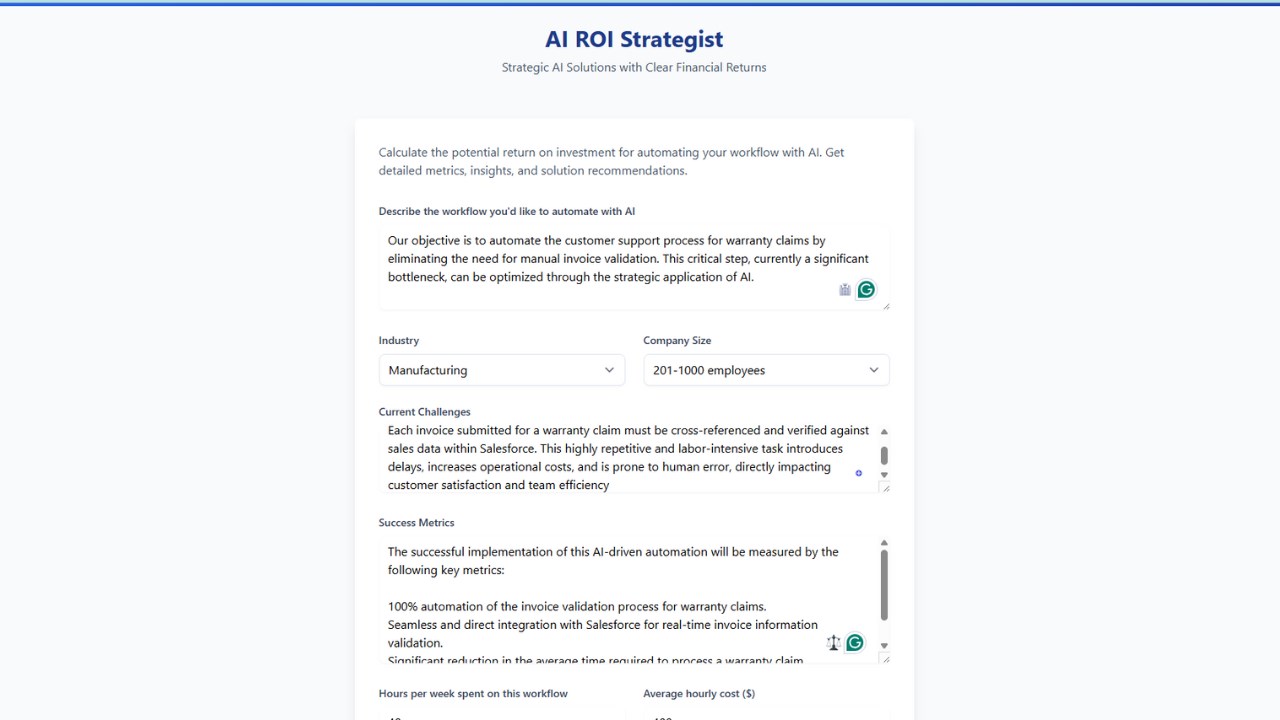Click the chevron arrow of the Industry select
This screenshot has height=720, width=1280.
pos(609,370)
